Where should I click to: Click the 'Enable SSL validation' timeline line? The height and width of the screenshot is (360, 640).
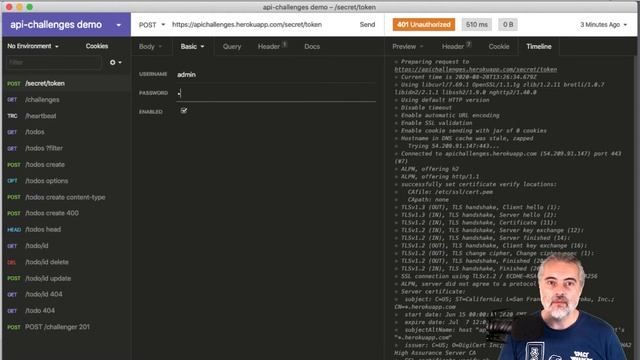(x=436, y=123)
